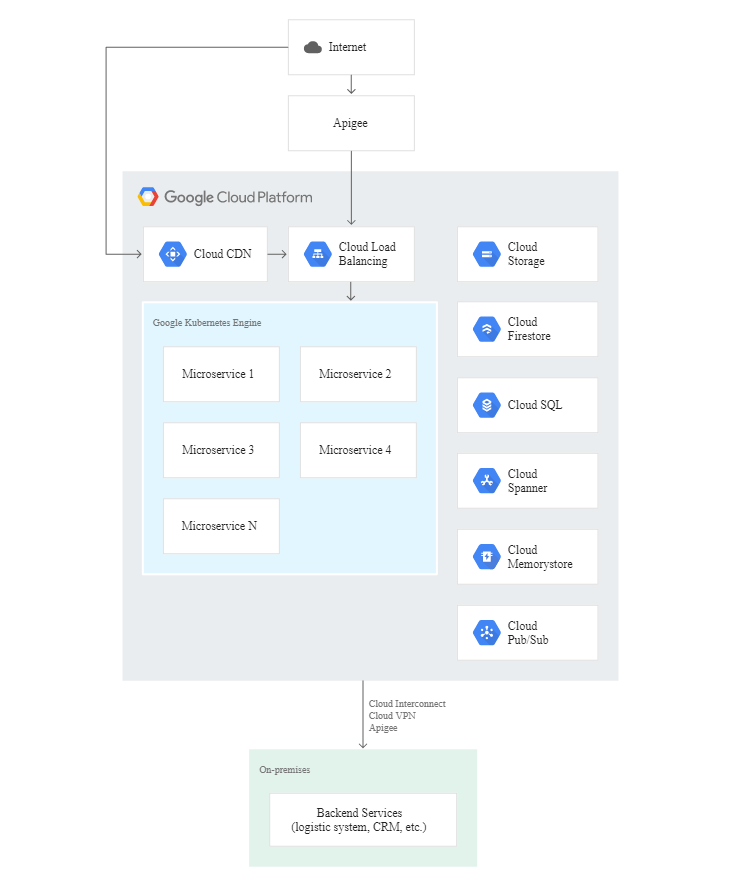Viewport: 736px width, 886px height.
Task: Click the Apigee text under Cloud VPN
Action: (383, 728)
